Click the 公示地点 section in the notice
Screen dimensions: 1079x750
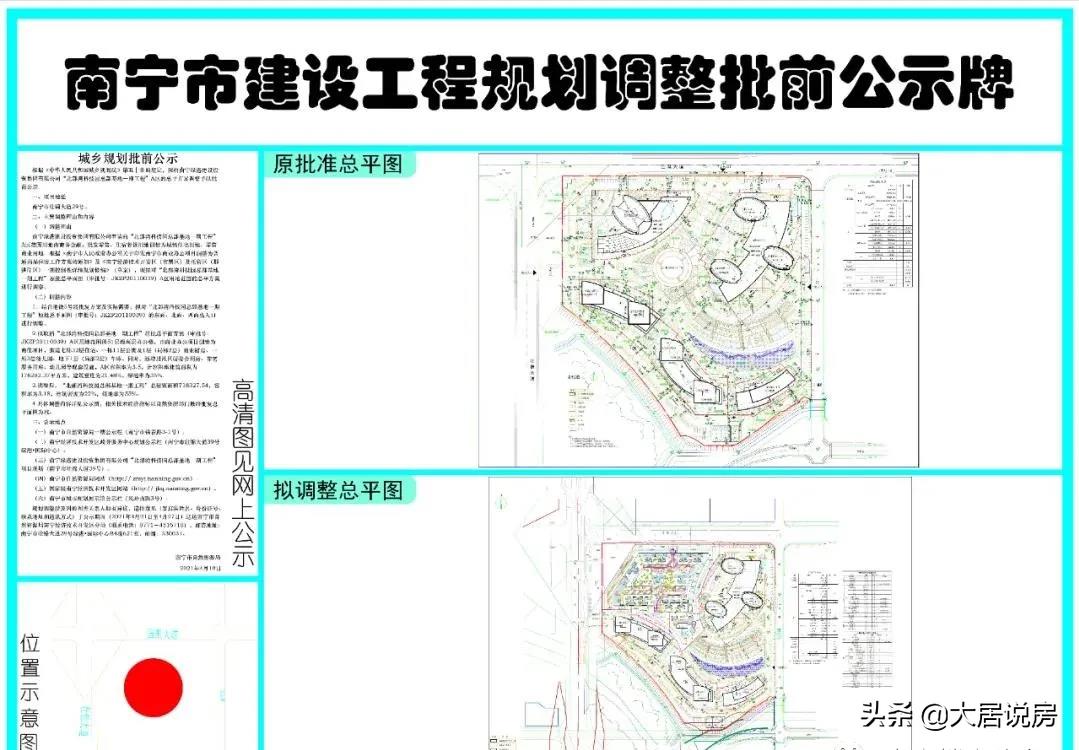pyautogui.click(x=53, y=423)
